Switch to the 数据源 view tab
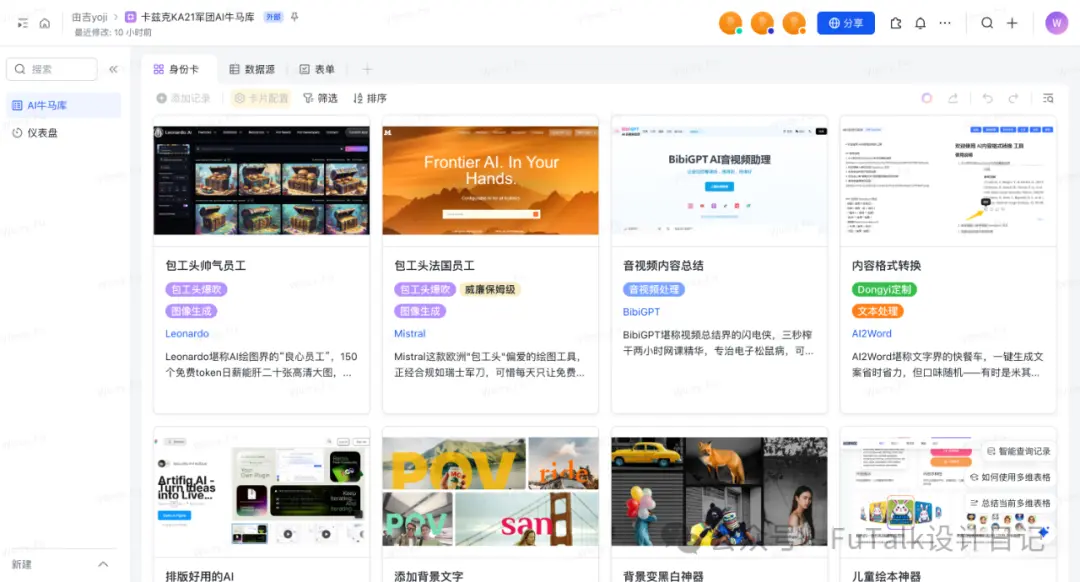 click(x=252, y=70)
